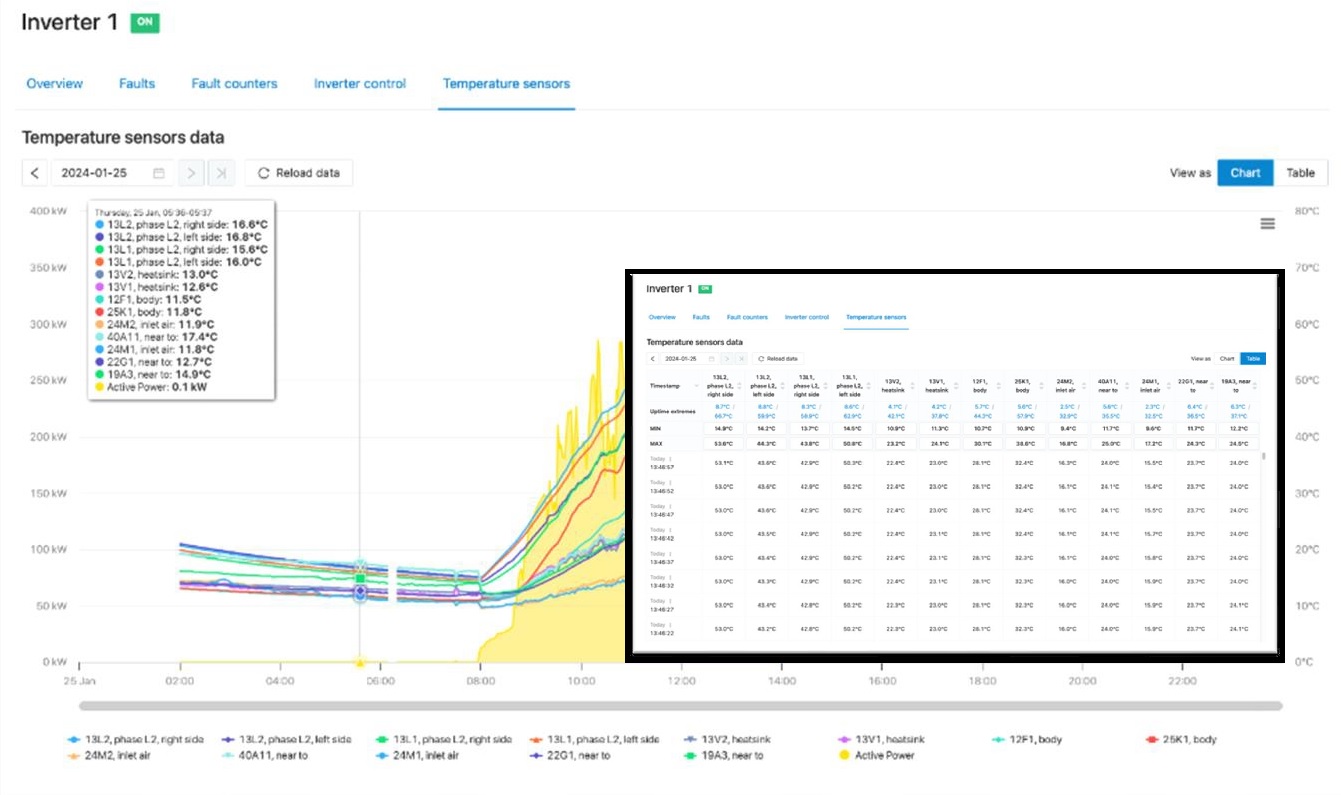The height and width of the screenshot is (795, 1341).
Task: Open date picker showing 2024-01-25 in main window
Action: (x=111, y=173)
